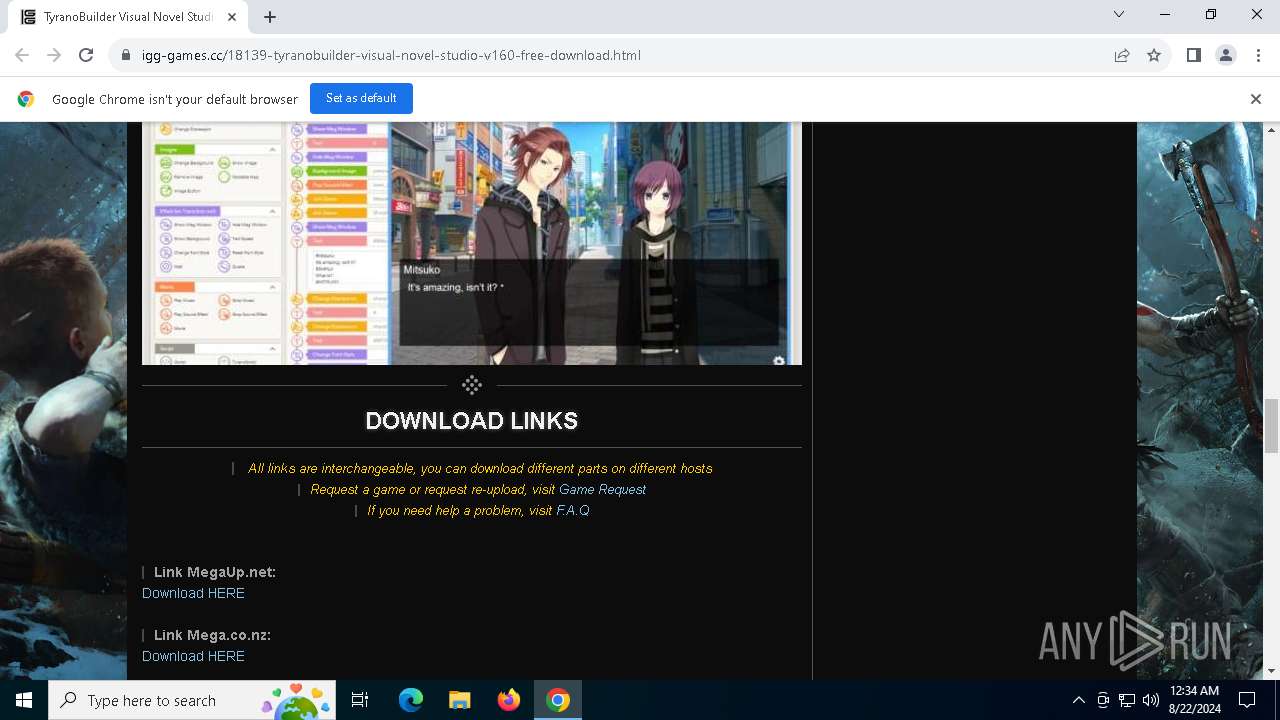
Task: Click the taskbar search box
Action: click(x=193, y=700)
